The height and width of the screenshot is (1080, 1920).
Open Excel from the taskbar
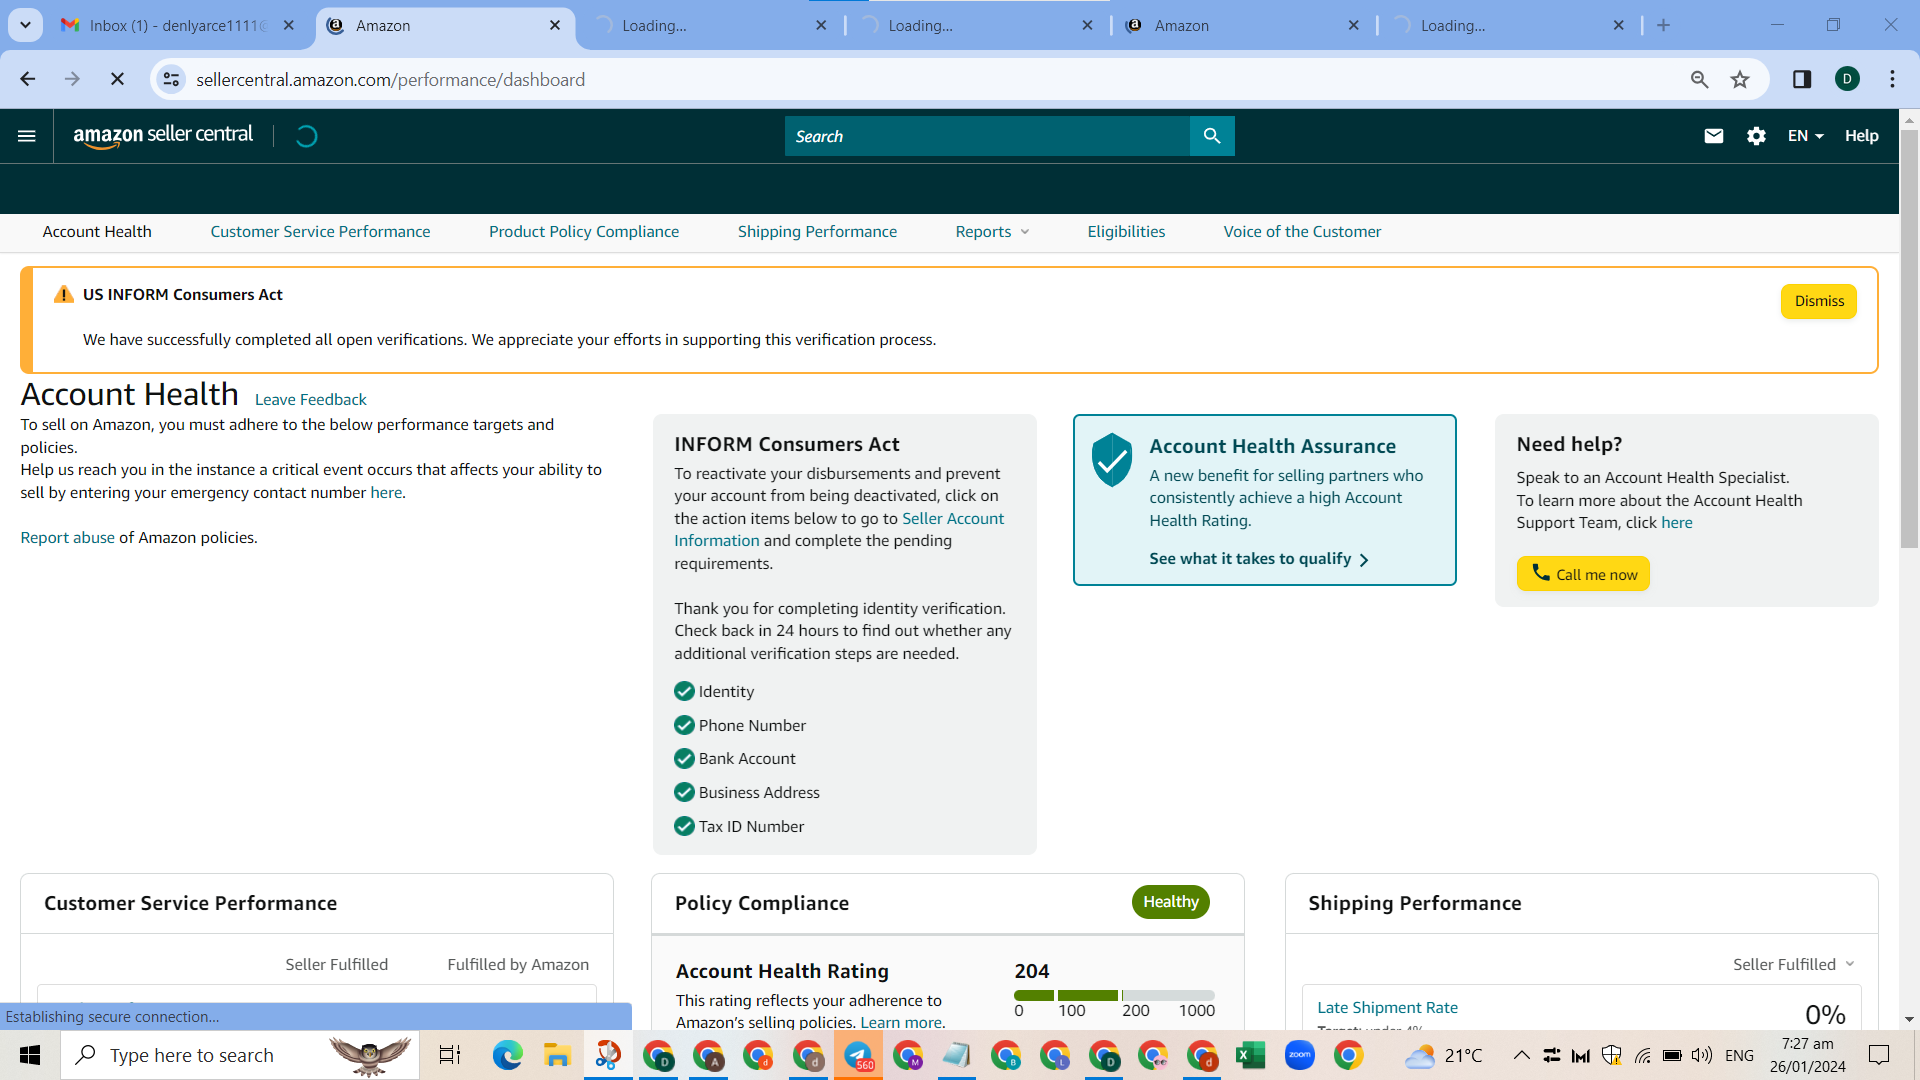pos(1250,1055)
